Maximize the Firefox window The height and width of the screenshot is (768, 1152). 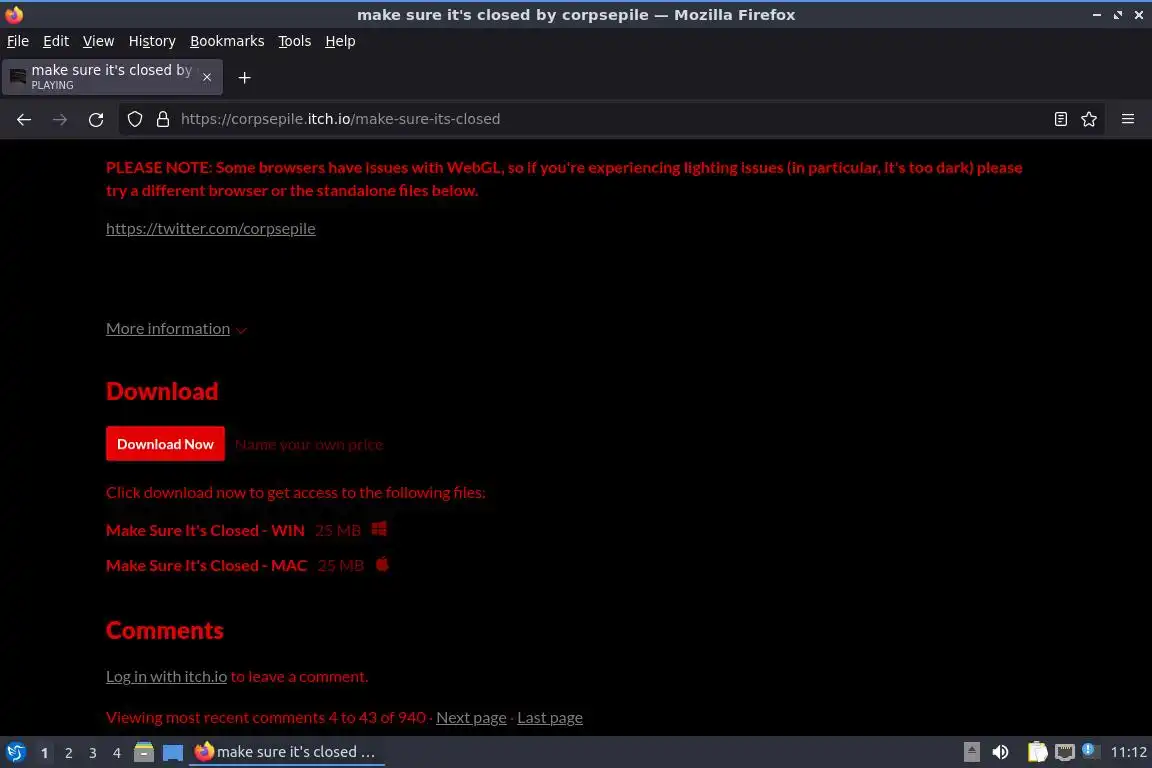point(1117,15)
